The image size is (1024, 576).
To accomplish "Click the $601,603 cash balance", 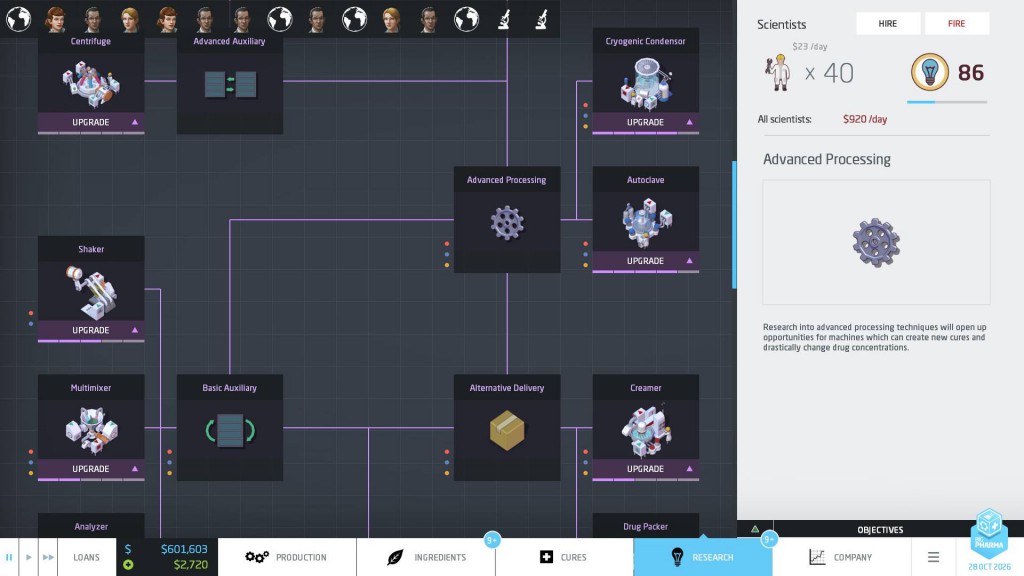I will [x=184, y=549].
